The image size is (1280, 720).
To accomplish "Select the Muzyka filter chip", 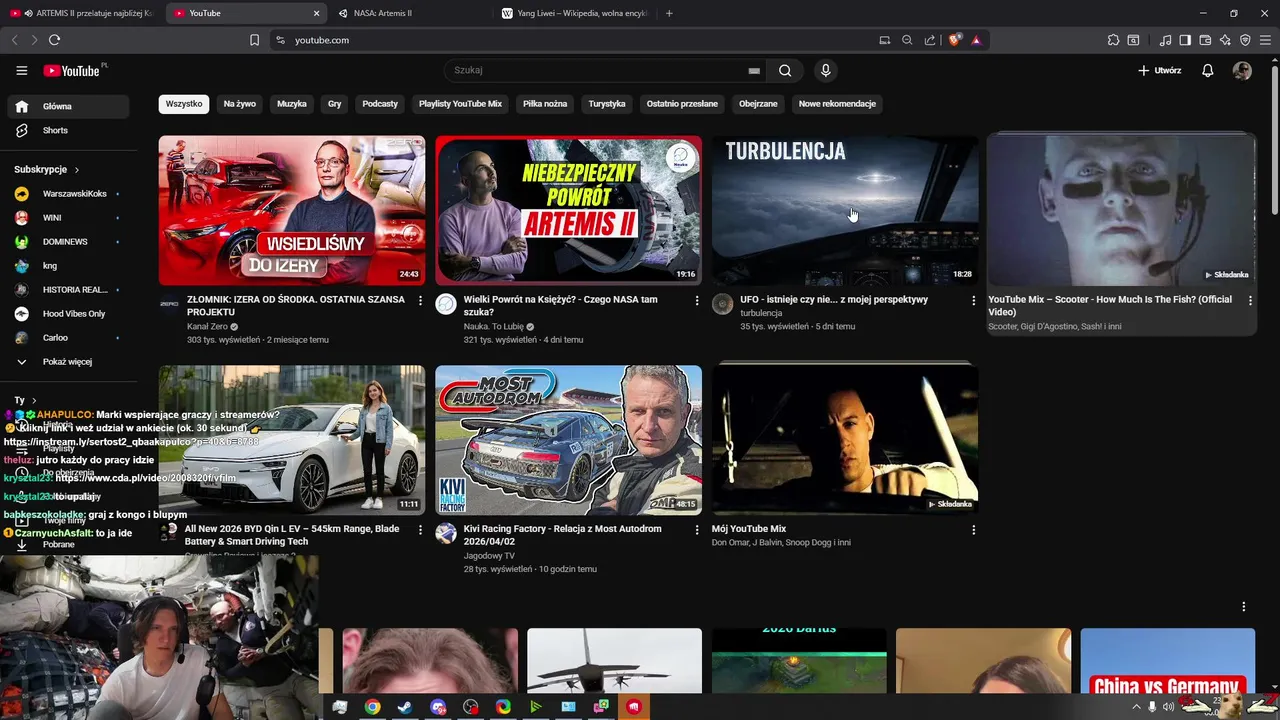I will 292,104.
